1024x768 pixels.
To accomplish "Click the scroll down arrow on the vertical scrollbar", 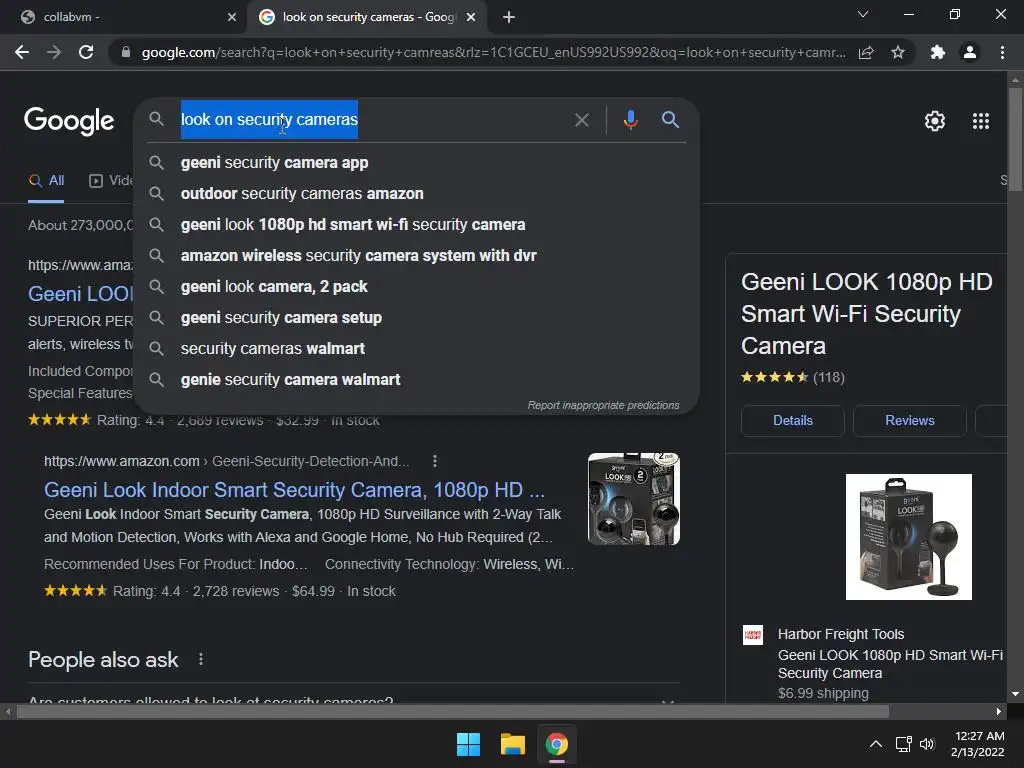I will 1015,694.
